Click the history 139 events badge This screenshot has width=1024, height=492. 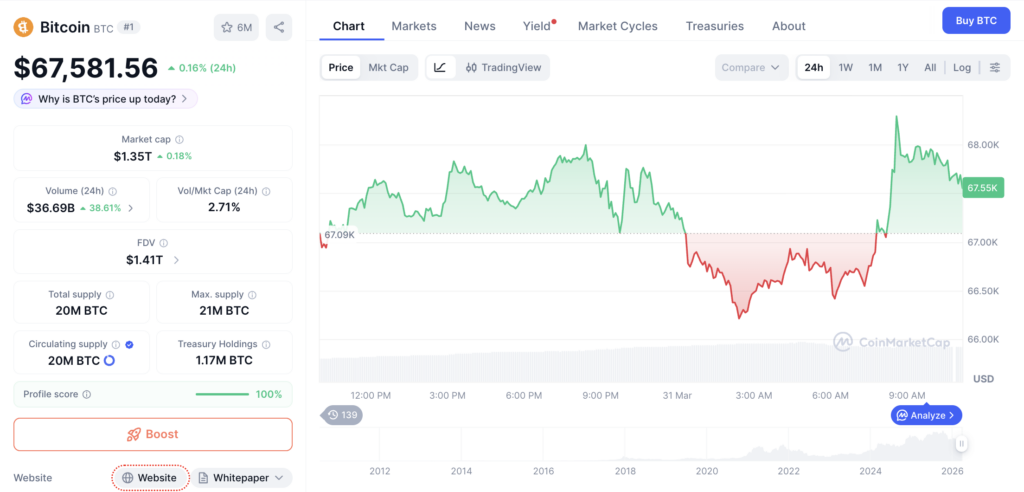coord(344,415)
